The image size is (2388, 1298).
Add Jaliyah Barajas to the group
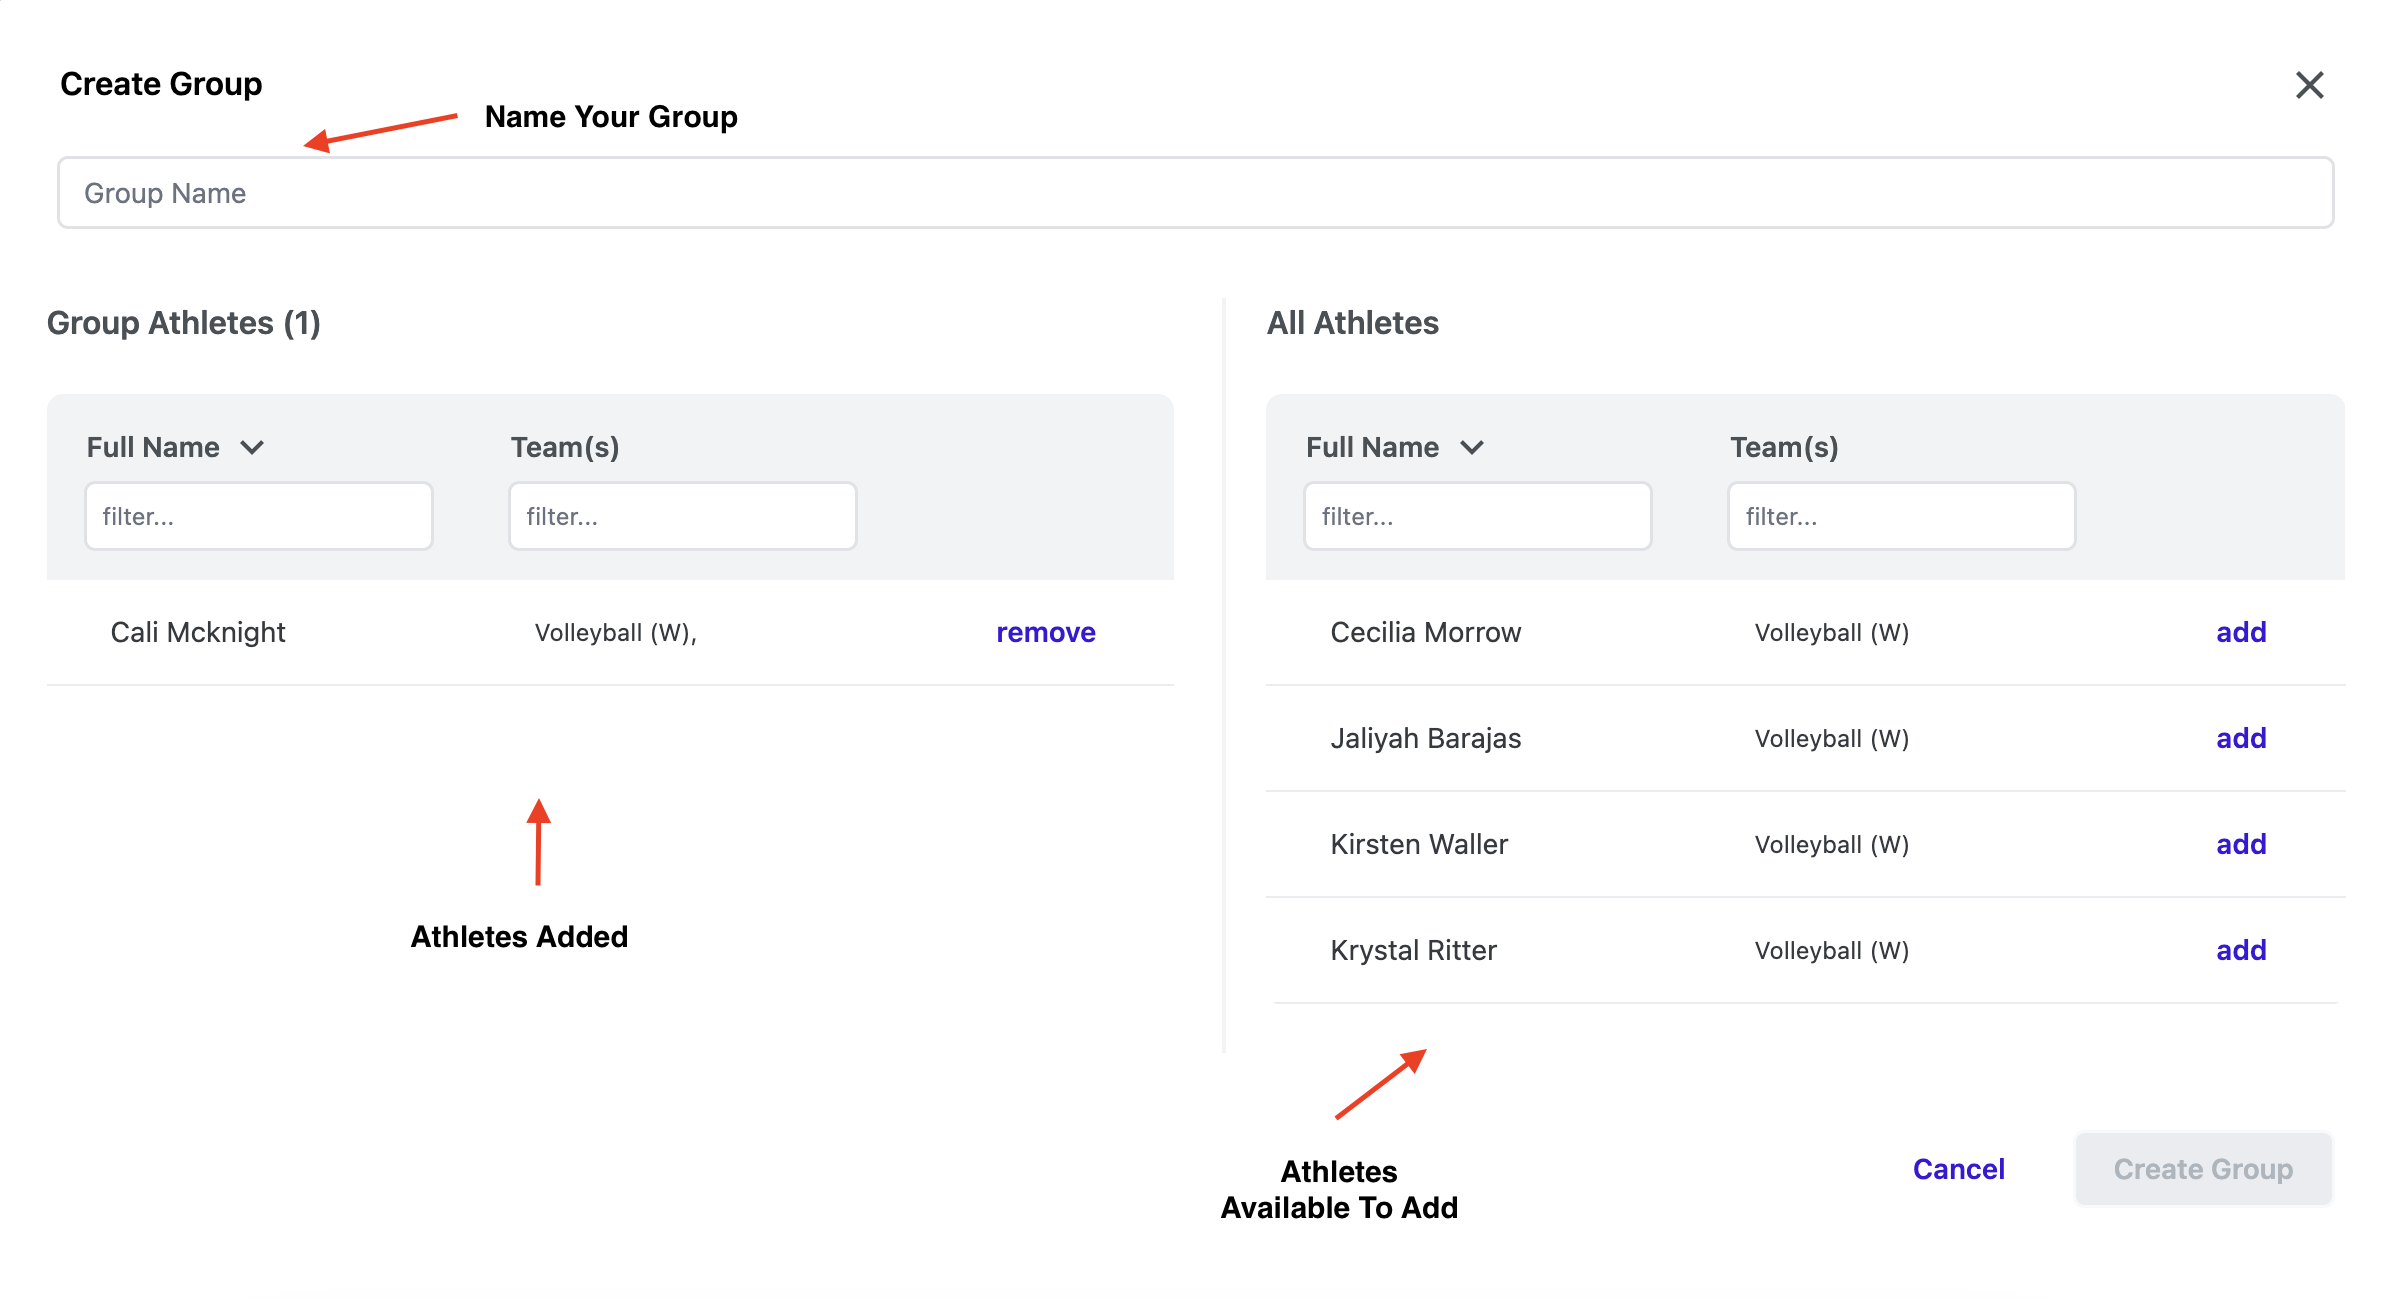coord(2240,738)
